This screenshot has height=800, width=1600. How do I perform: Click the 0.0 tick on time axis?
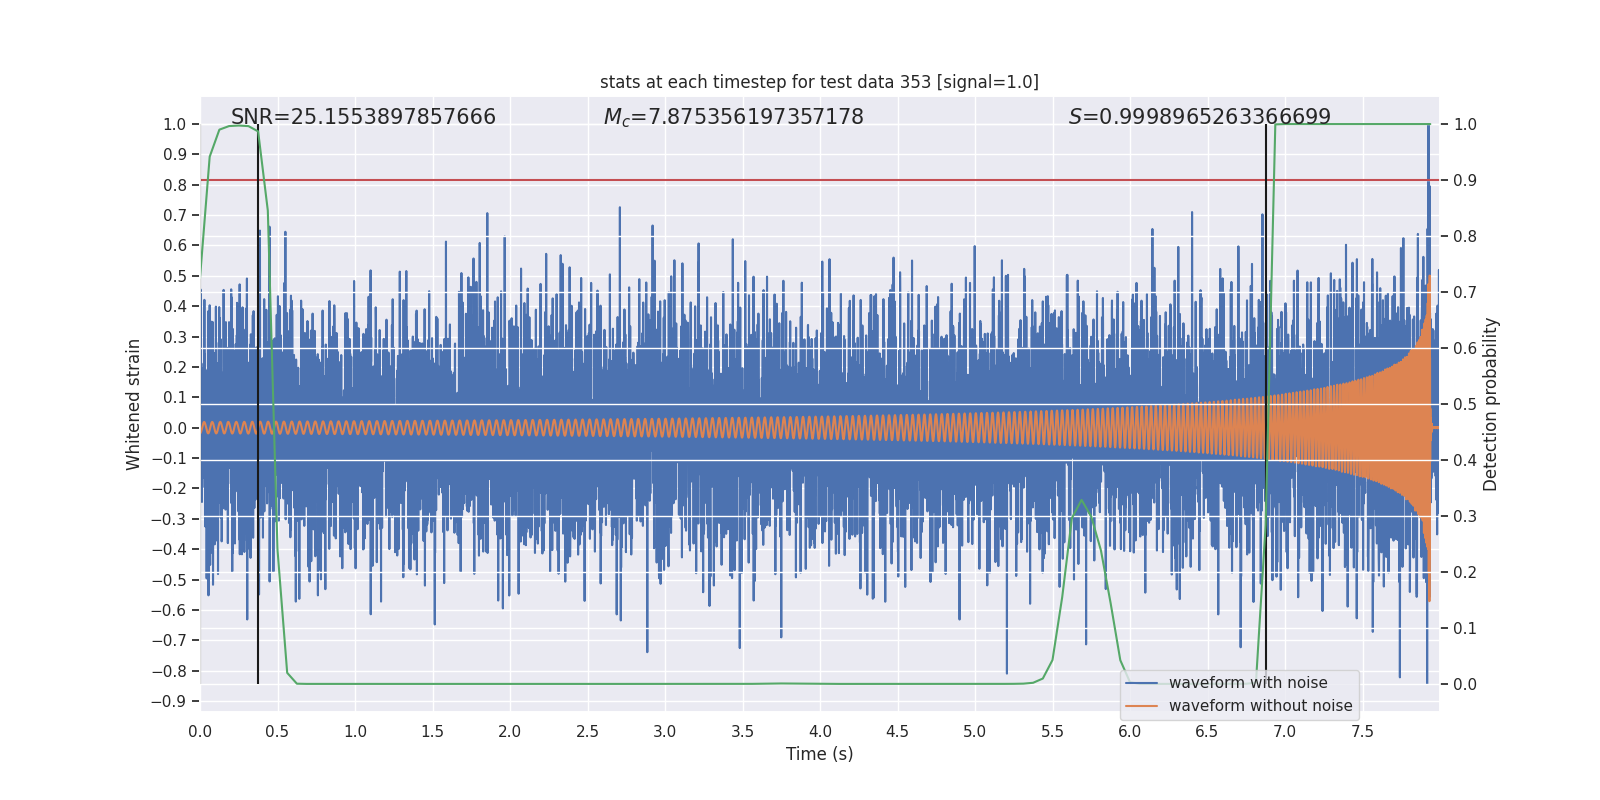200,732
